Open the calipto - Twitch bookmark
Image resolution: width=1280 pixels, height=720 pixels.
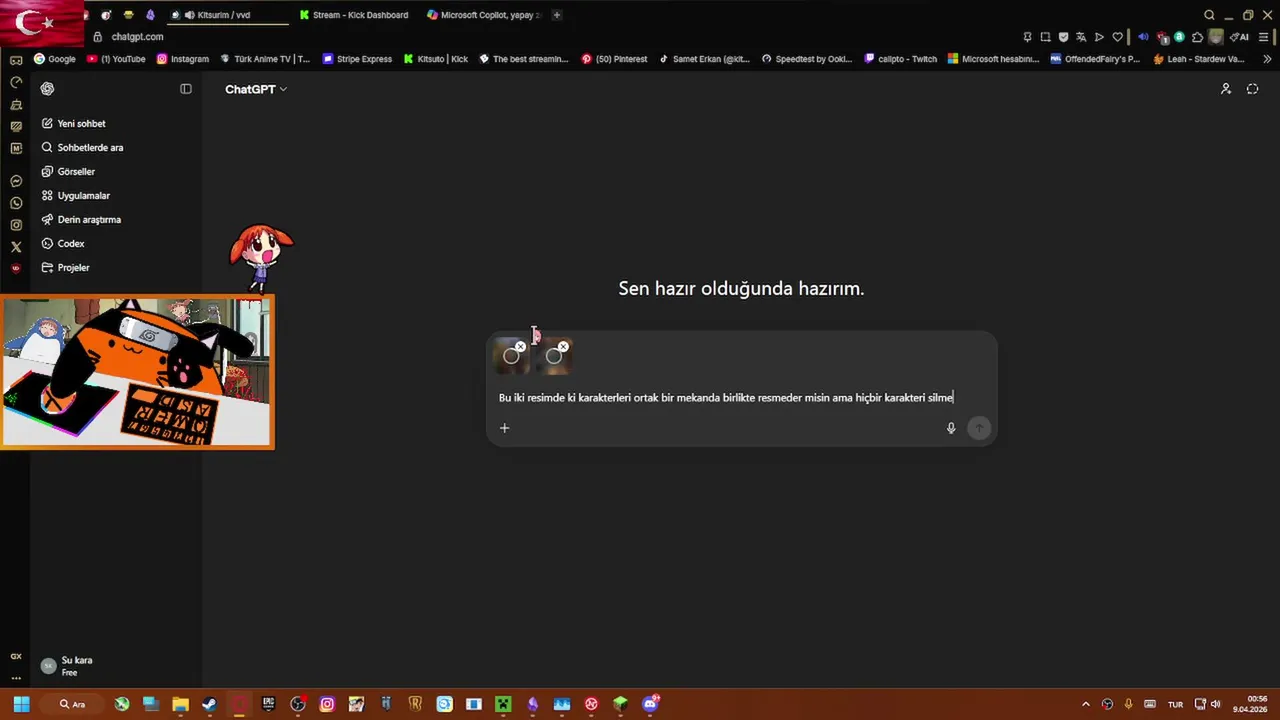(x=901, y=59)
